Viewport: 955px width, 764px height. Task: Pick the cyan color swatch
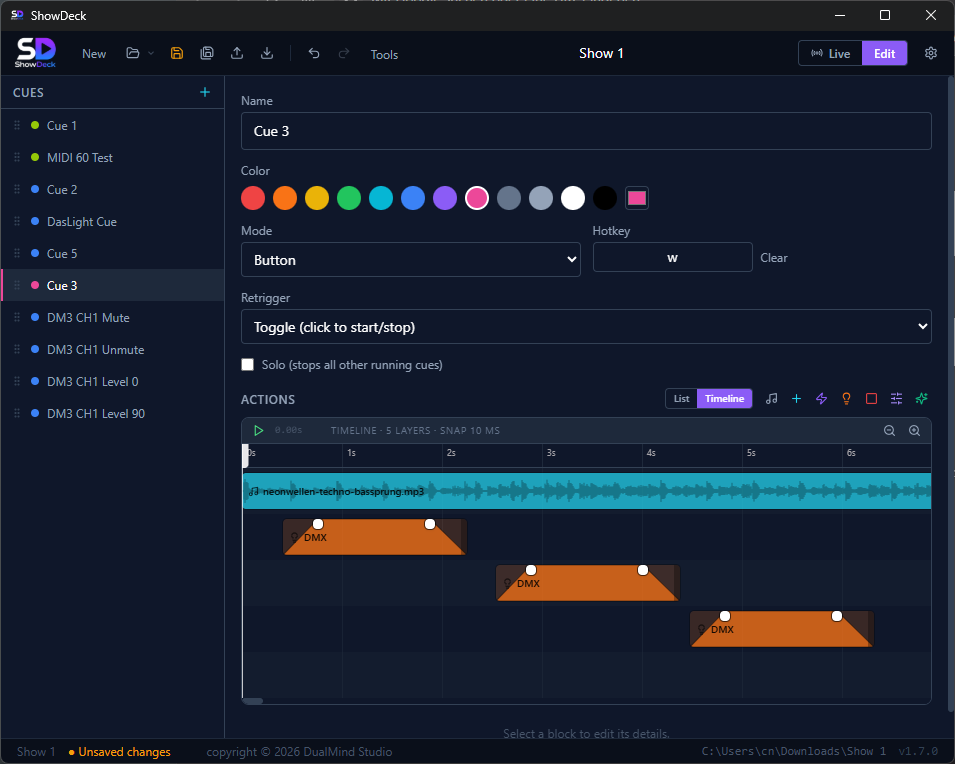coord(381,198)
